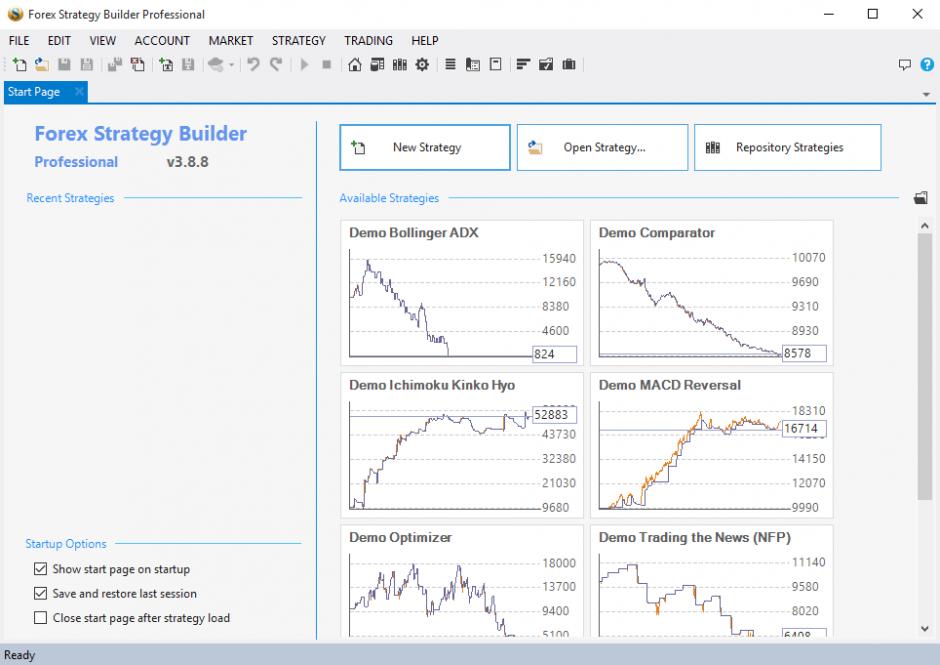The width and height of the screenshot is (940, 665).
Task: Click the graduation cap toolbar icon
Action: pos(216,64)
